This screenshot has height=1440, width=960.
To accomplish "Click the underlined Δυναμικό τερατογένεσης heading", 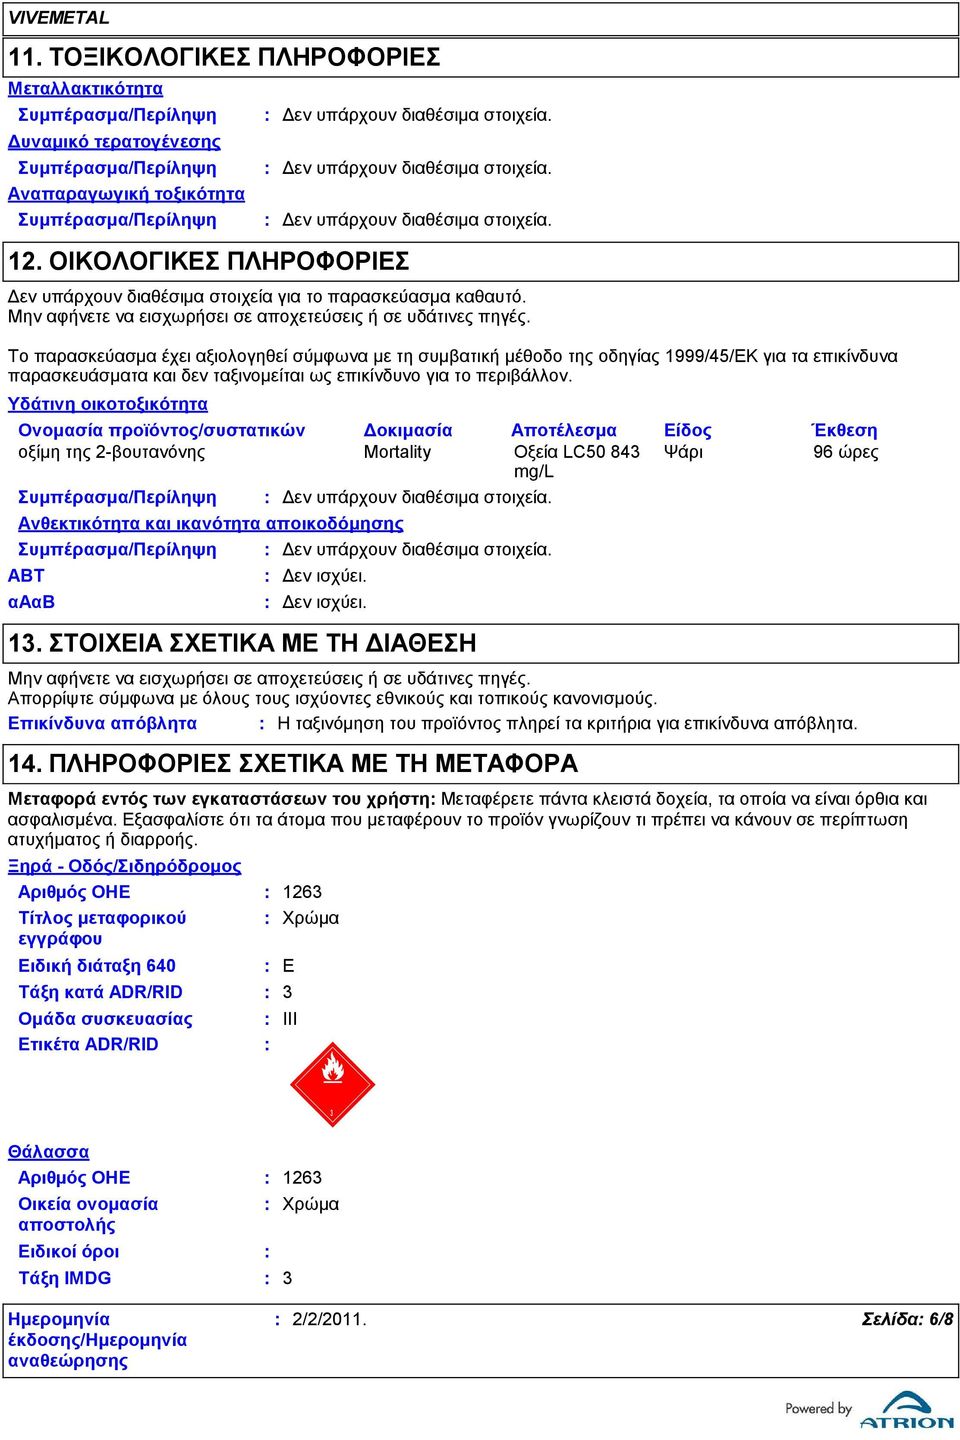I will 114,142.
